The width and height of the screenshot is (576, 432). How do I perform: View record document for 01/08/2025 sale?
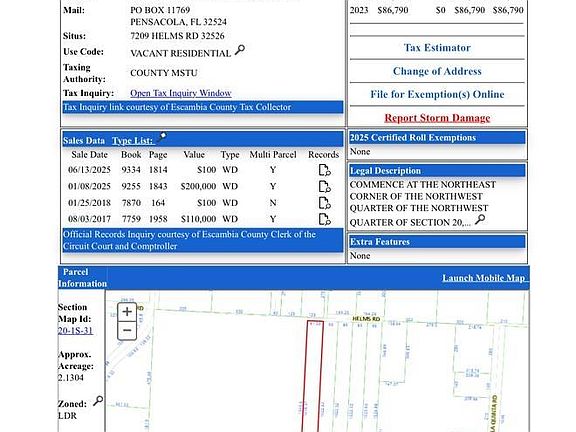[324, 187]
